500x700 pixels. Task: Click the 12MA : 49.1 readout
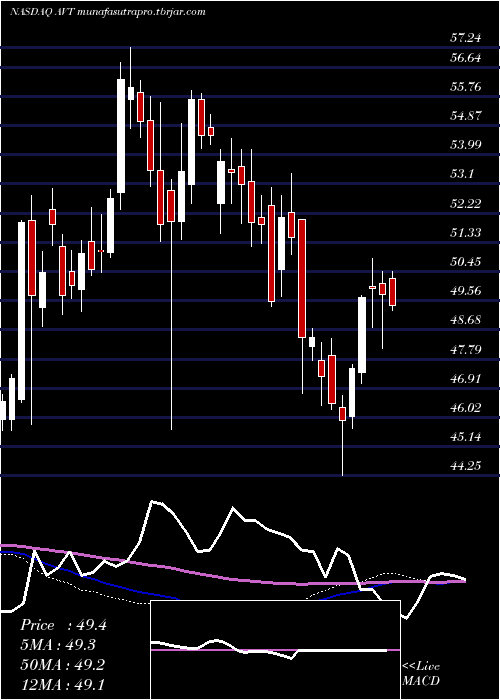63,684
